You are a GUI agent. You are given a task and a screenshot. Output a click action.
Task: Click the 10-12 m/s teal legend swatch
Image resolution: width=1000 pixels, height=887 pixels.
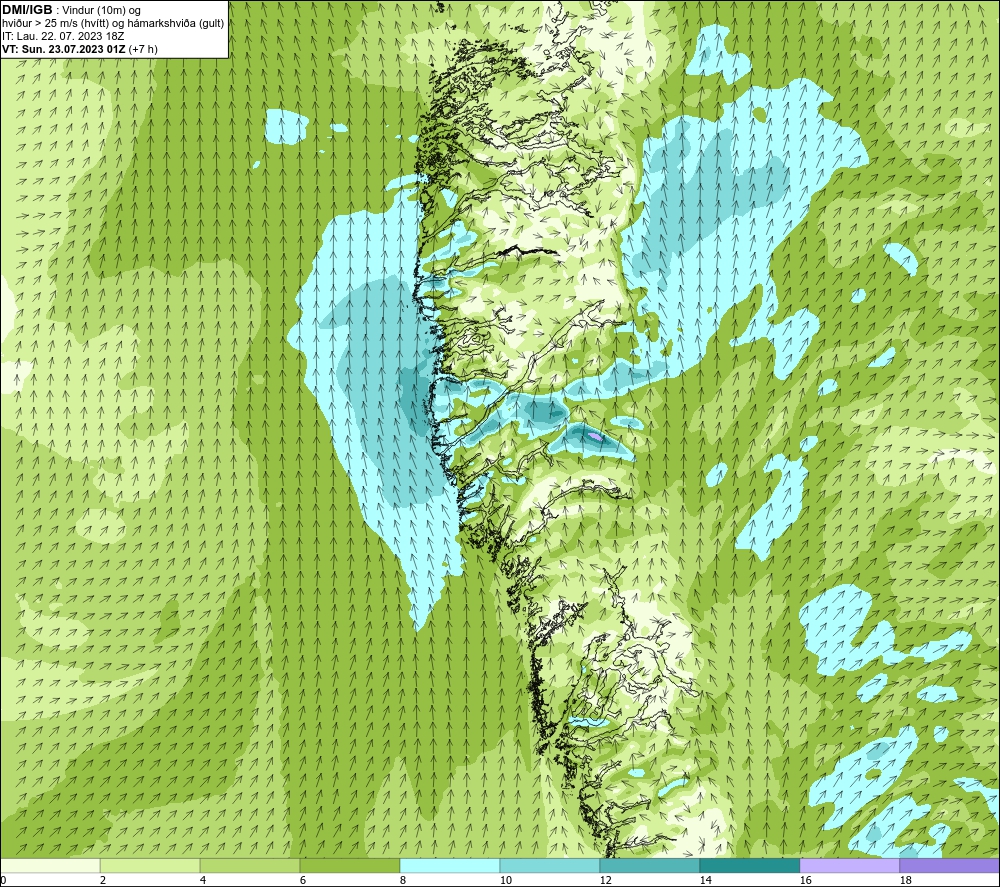pyautogui.click(x=550, y=865)
